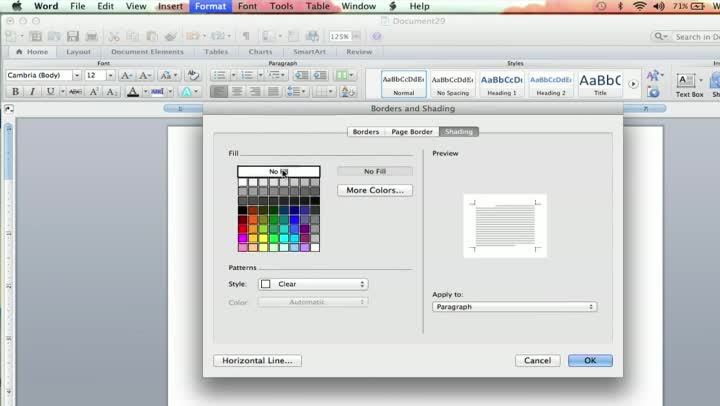Open Change Case Aa dropdown

pos(168,75)
